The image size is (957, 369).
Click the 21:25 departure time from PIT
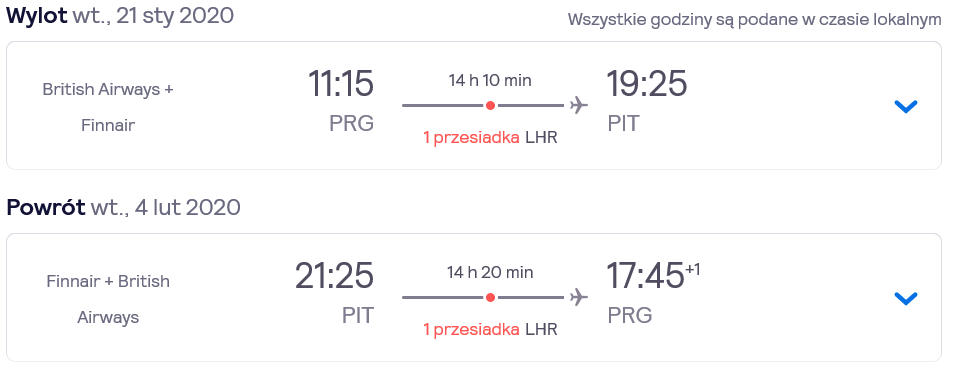[x=334, y=275]
